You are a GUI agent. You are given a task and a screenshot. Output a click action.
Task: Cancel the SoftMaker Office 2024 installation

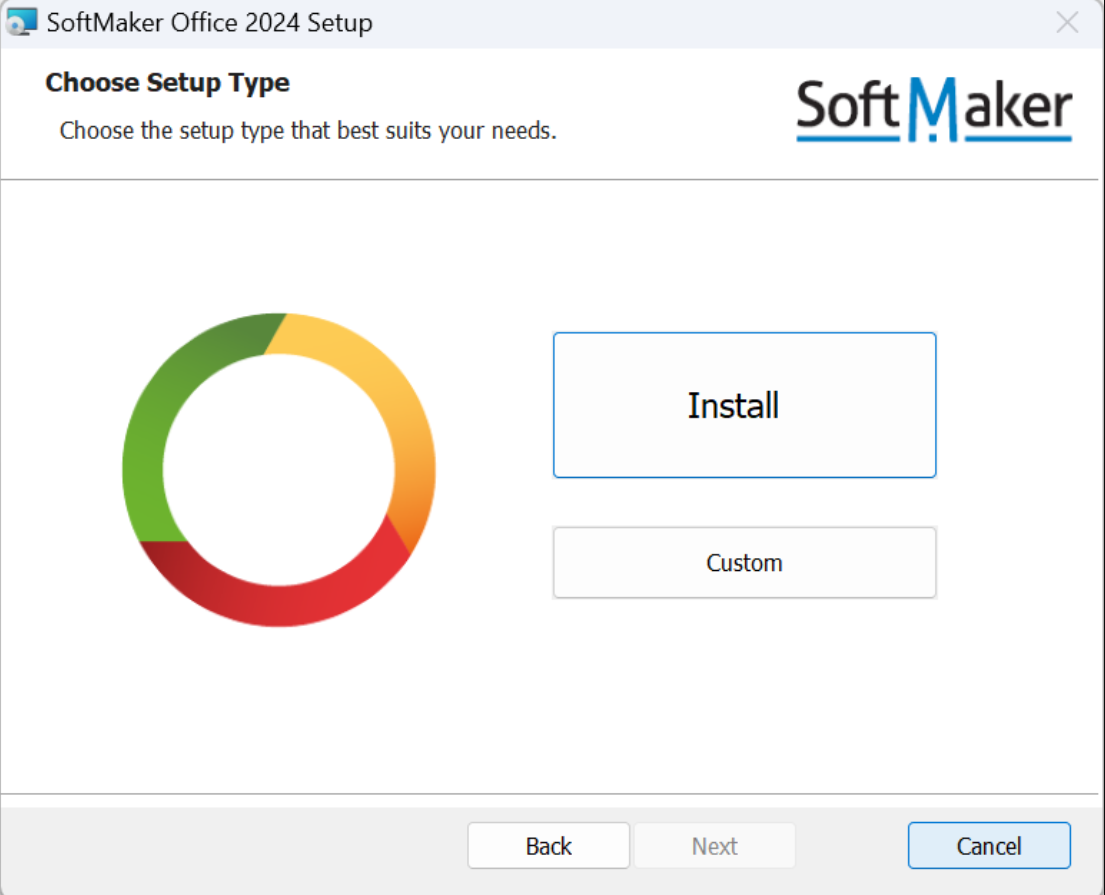click(988, 845)
